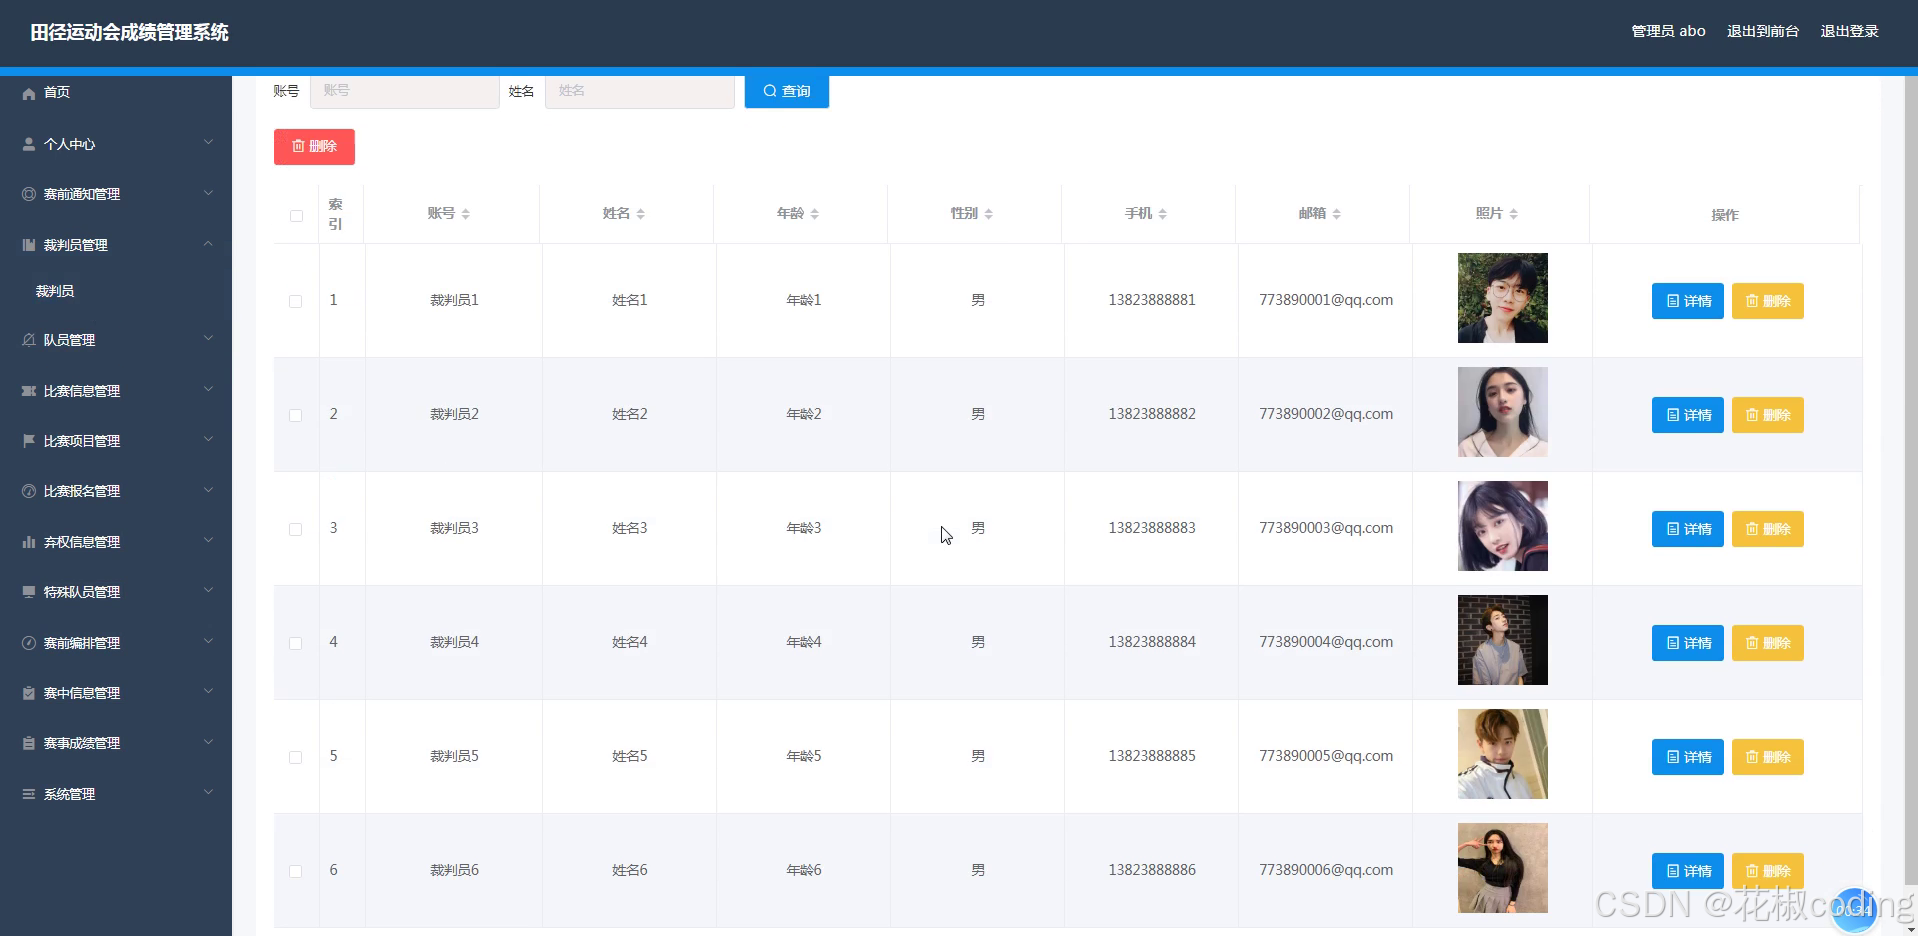This screenshot has height=936, width=1918.
Task: Click the icon beside 裁判员管理
Action: (29, 245)
